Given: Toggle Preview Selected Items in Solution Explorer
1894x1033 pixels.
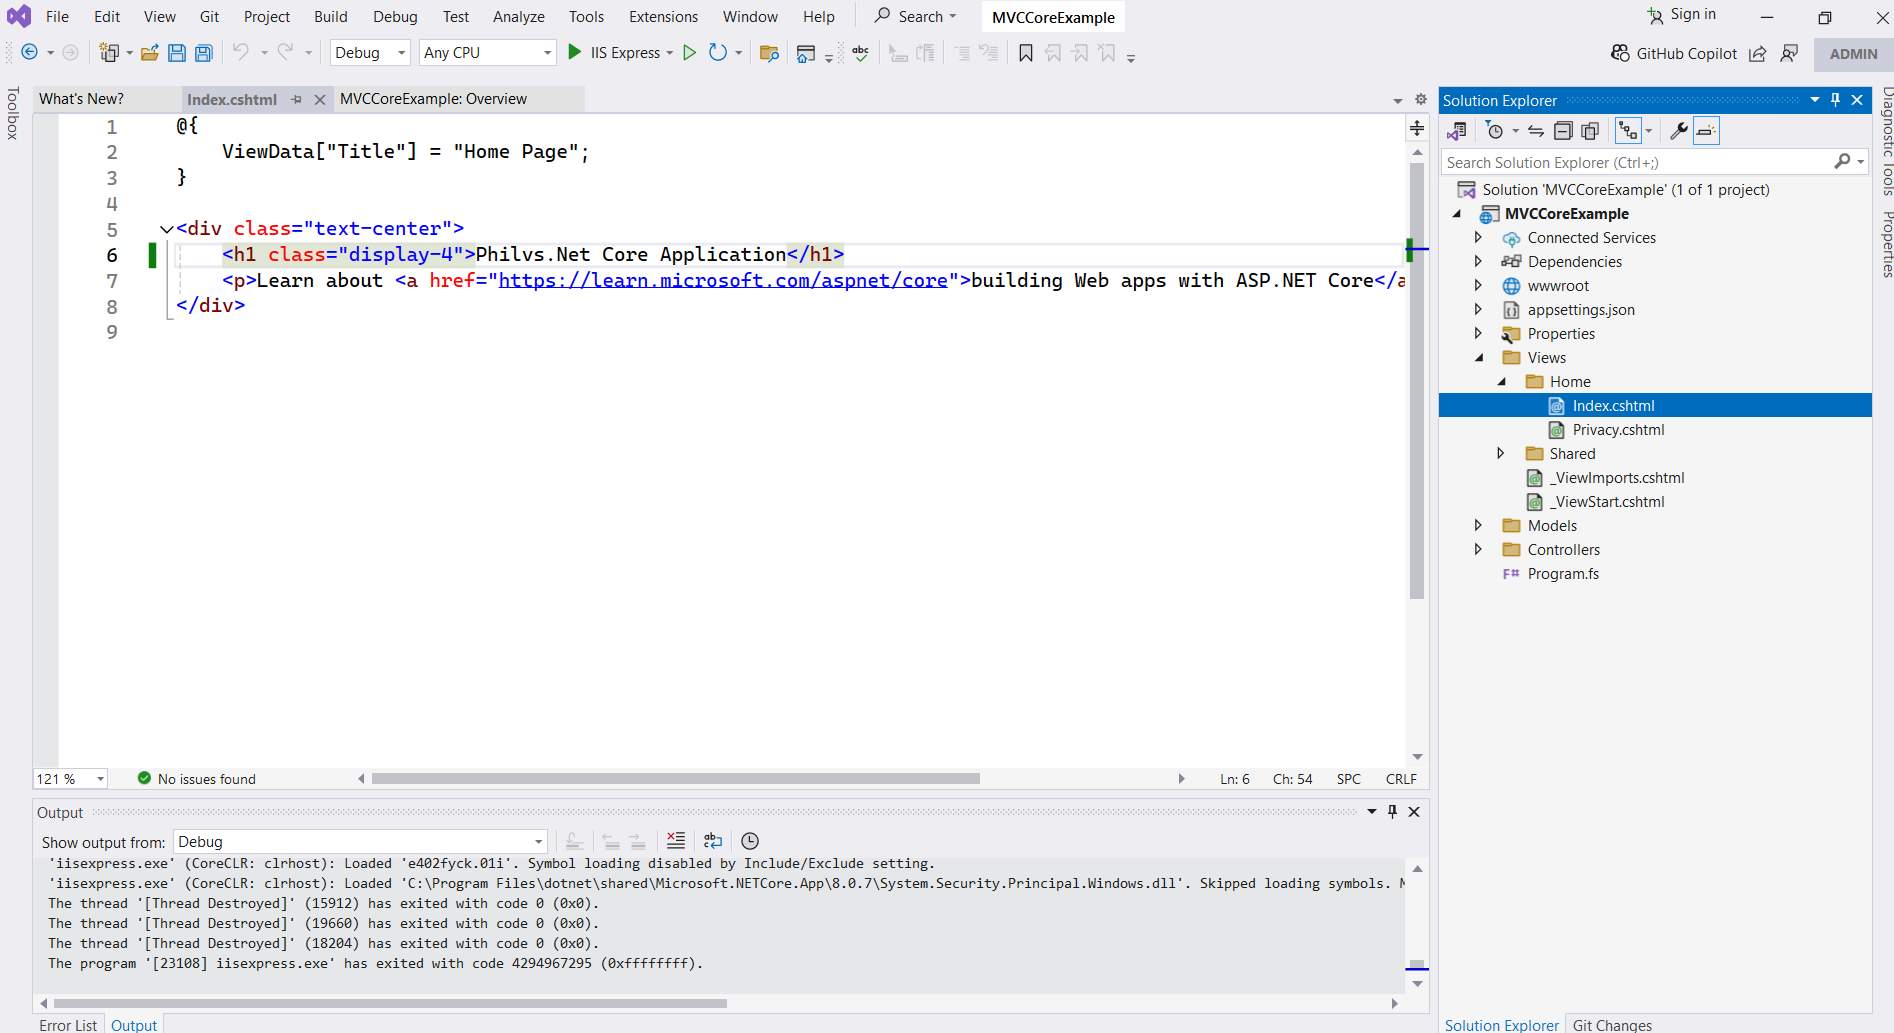Looking at the screenshot, I should coord(1706,131).
